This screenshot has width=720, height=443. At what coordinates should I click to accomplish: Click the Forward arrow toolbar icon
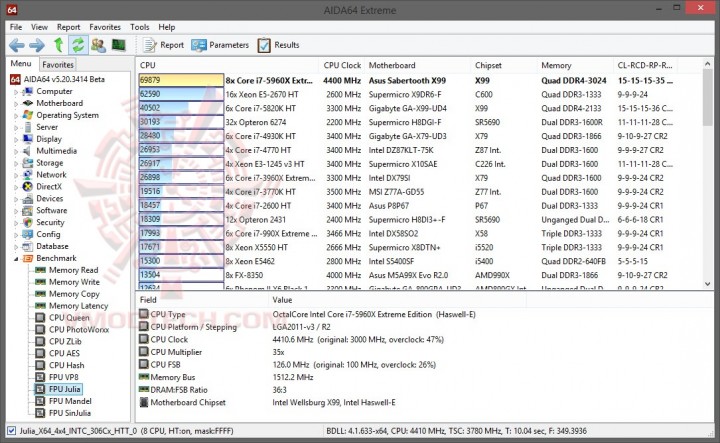37,45
